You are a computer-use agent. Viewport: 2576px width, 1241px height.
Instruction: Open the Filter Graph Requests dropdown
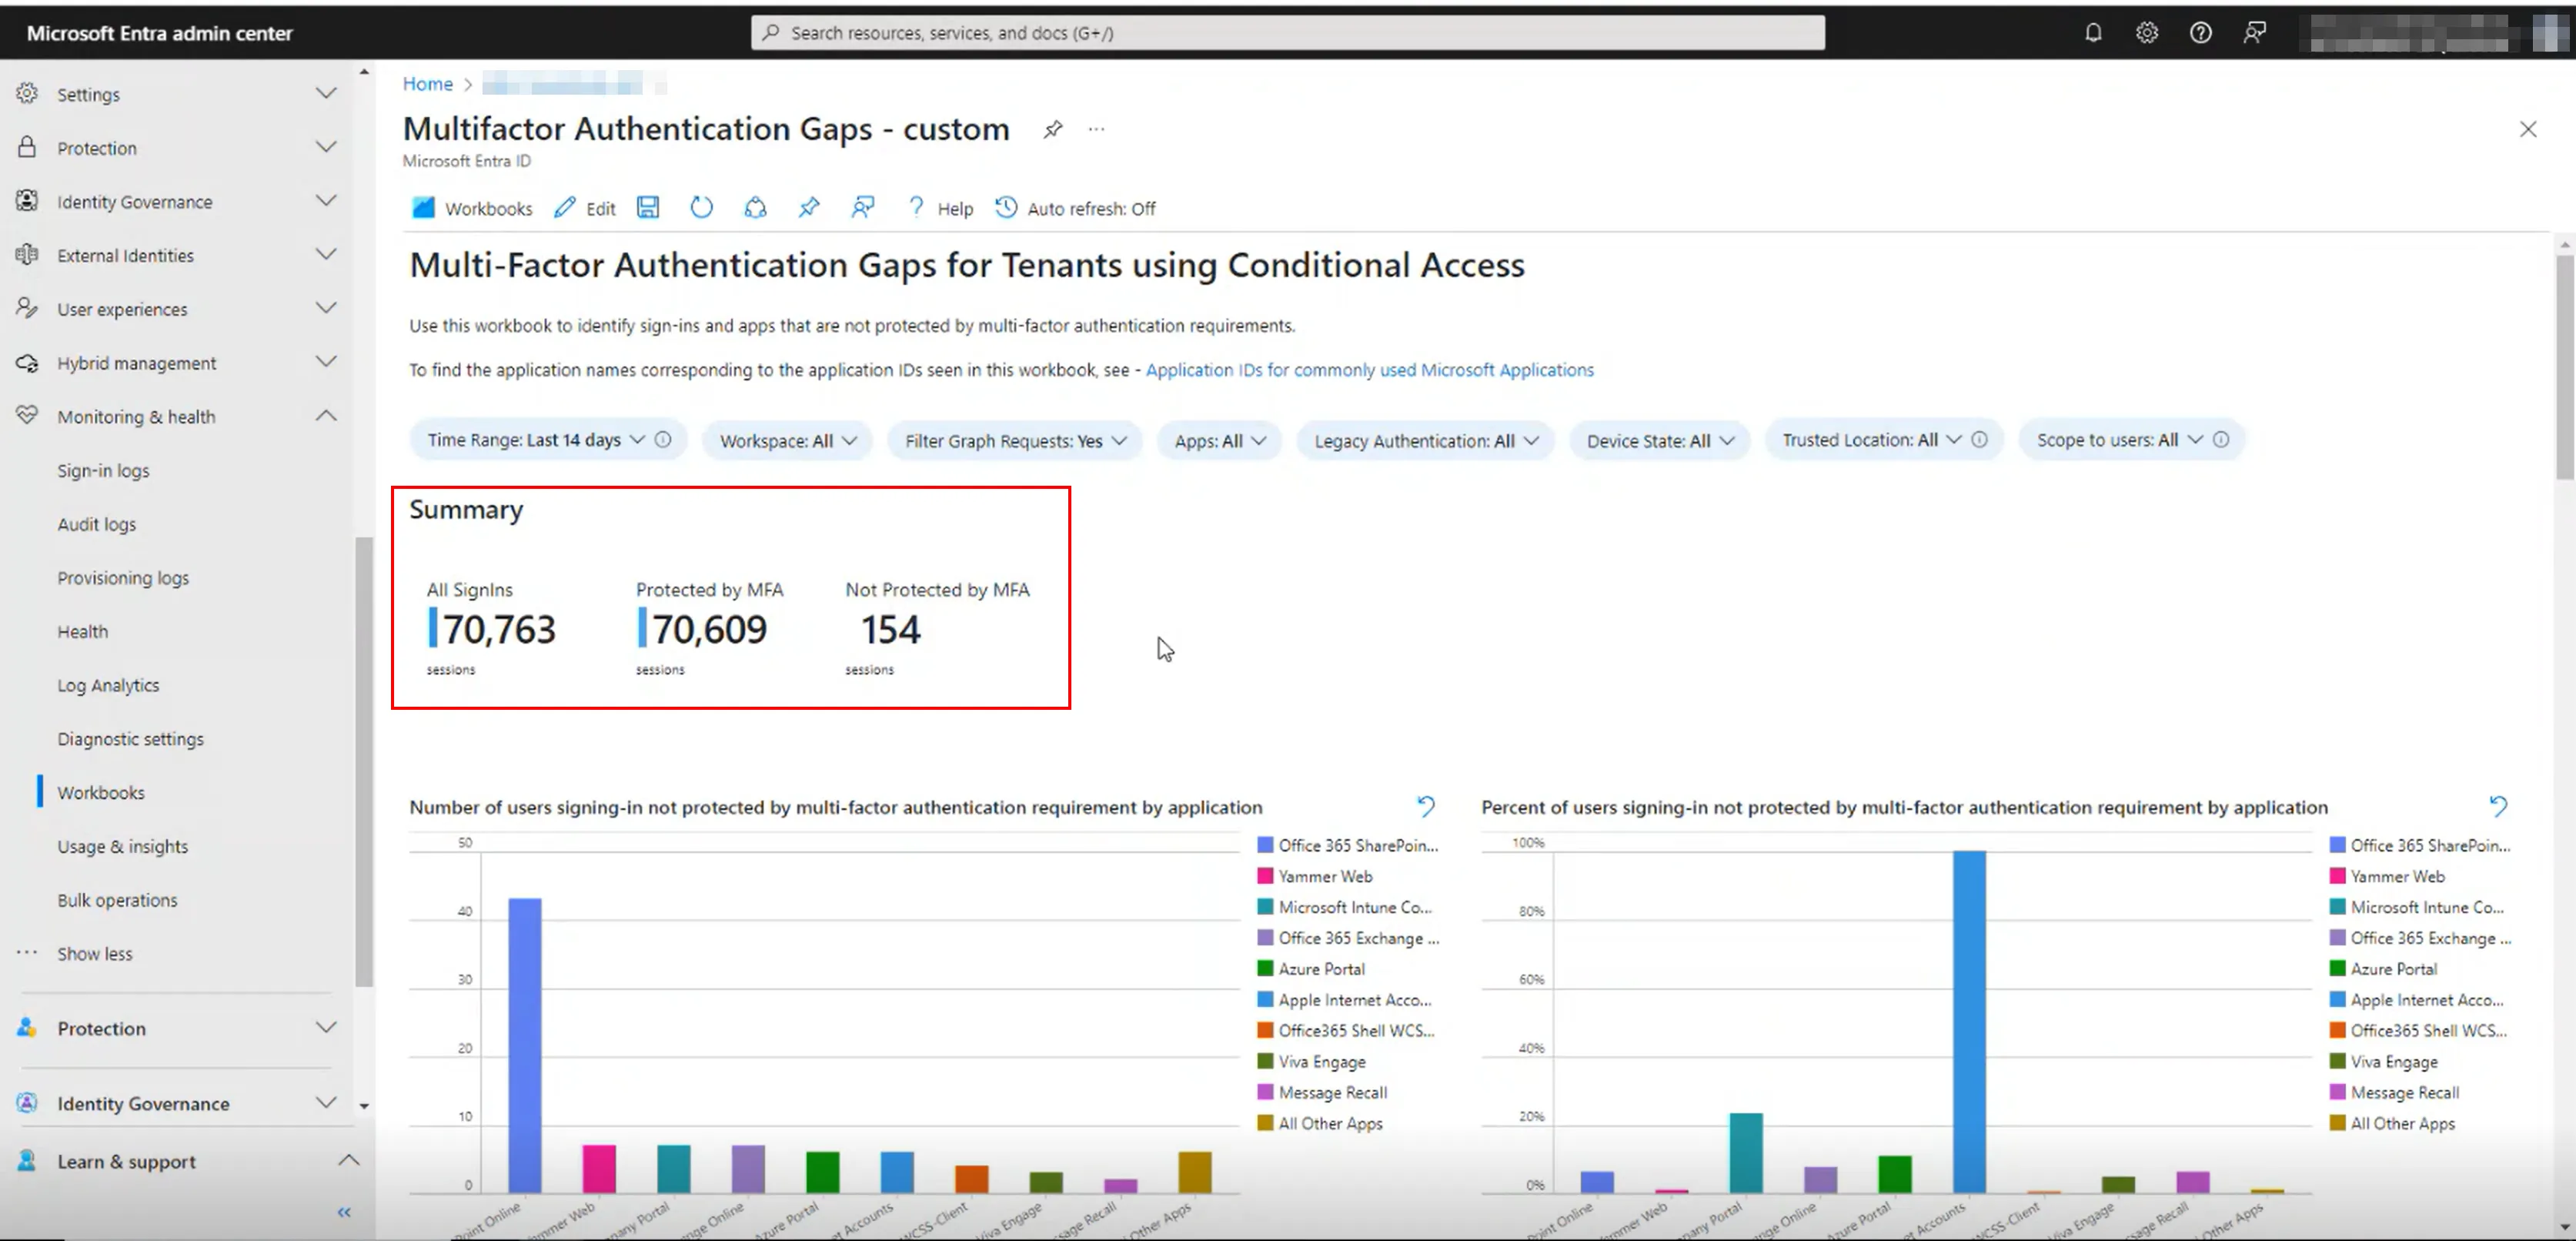coord(1015,440)
